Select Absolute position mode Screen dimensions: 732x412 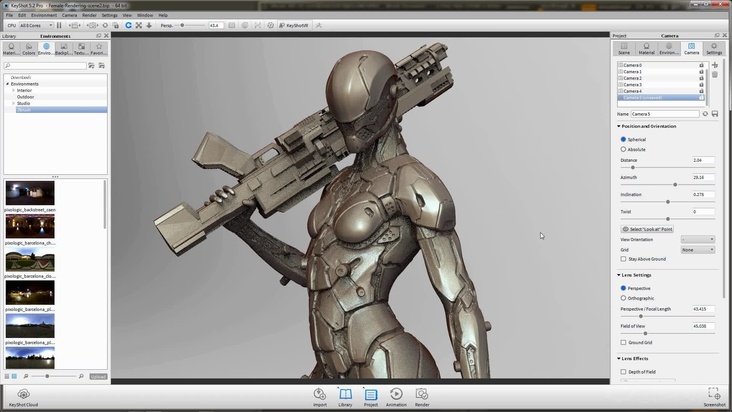(623, 149)
